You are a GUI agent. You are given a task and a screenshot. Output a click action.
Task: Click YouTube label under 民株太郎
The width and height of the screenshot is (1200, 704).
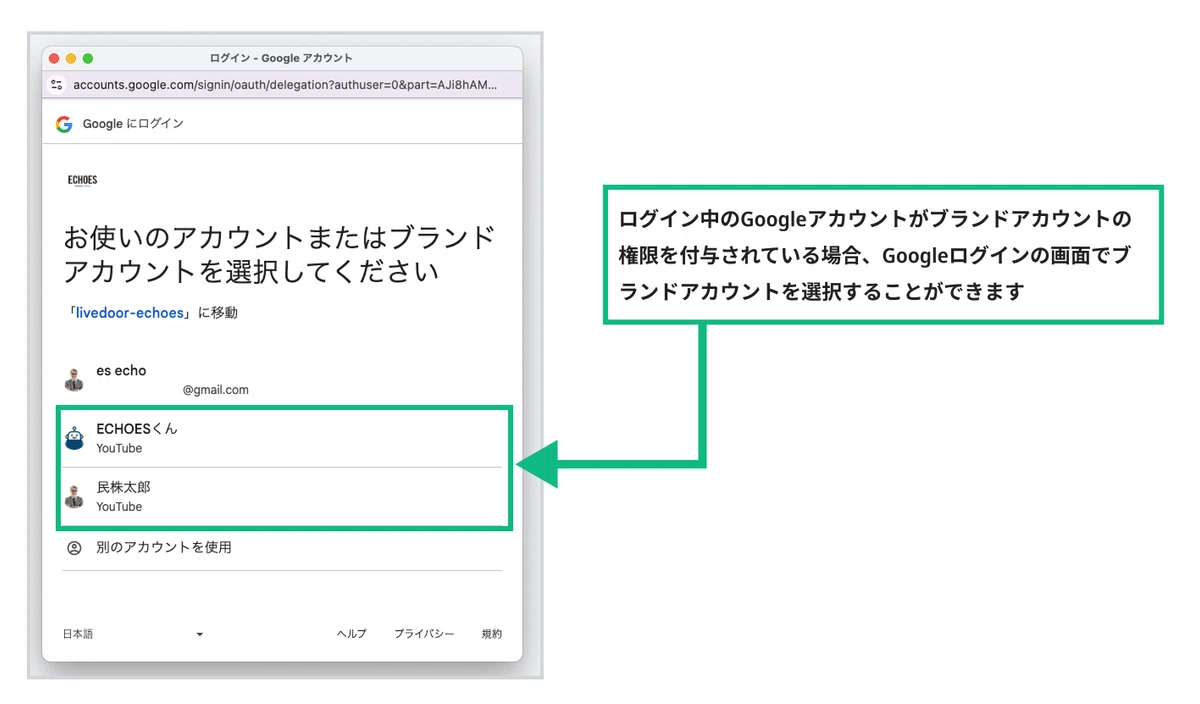pos(119,506)
